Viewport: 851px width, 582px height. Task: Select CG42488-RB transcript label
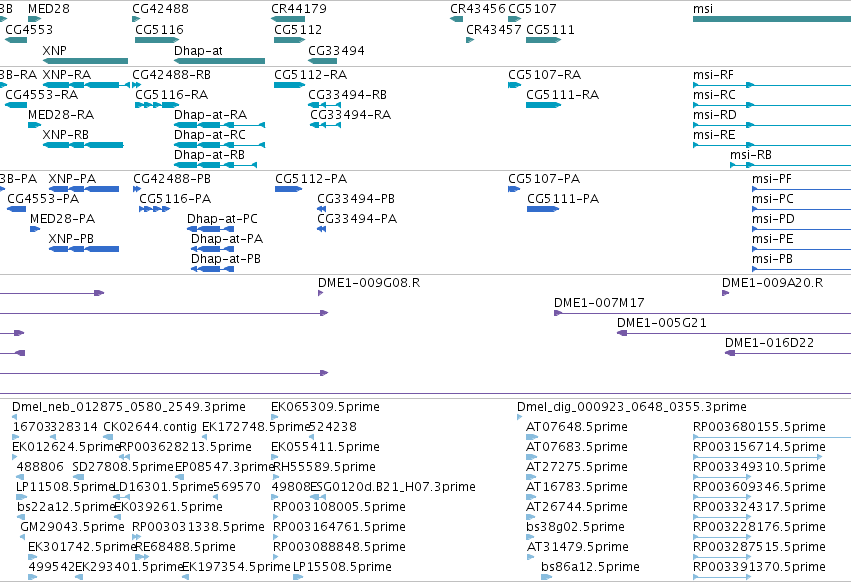172,75
